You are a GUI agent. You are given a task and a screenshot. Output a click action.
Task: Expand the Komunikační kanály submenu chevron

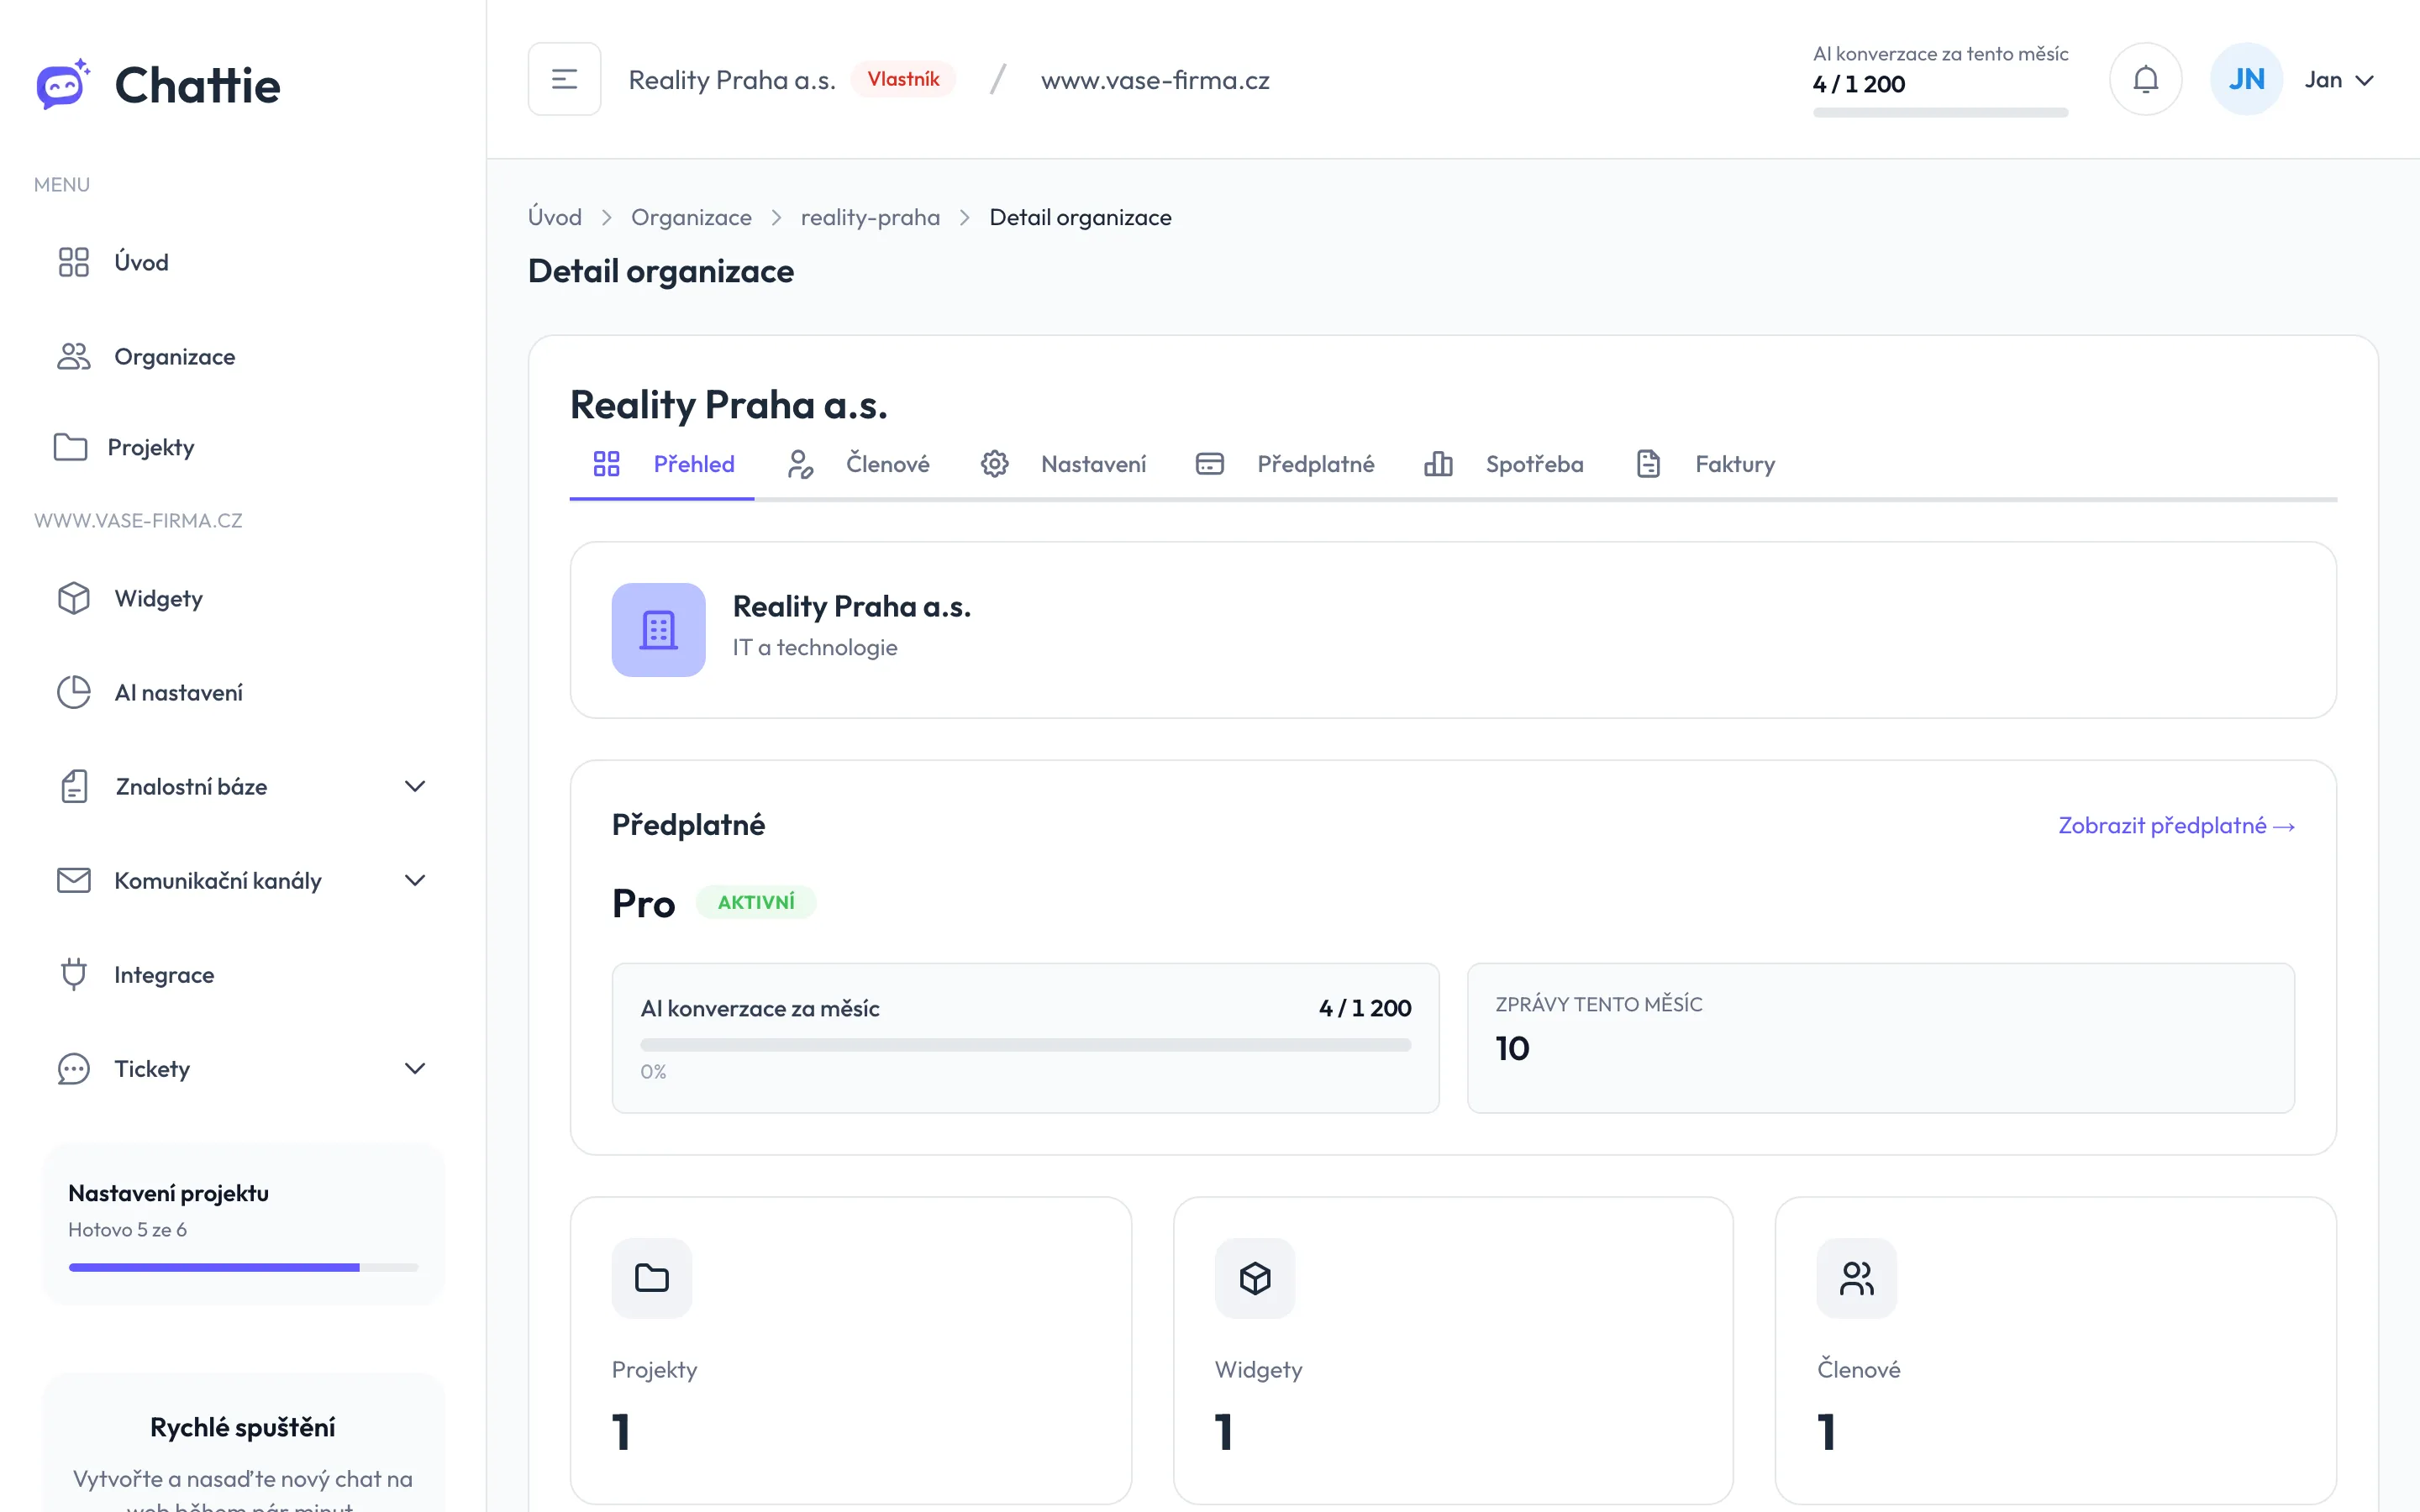tap(415, 880)
